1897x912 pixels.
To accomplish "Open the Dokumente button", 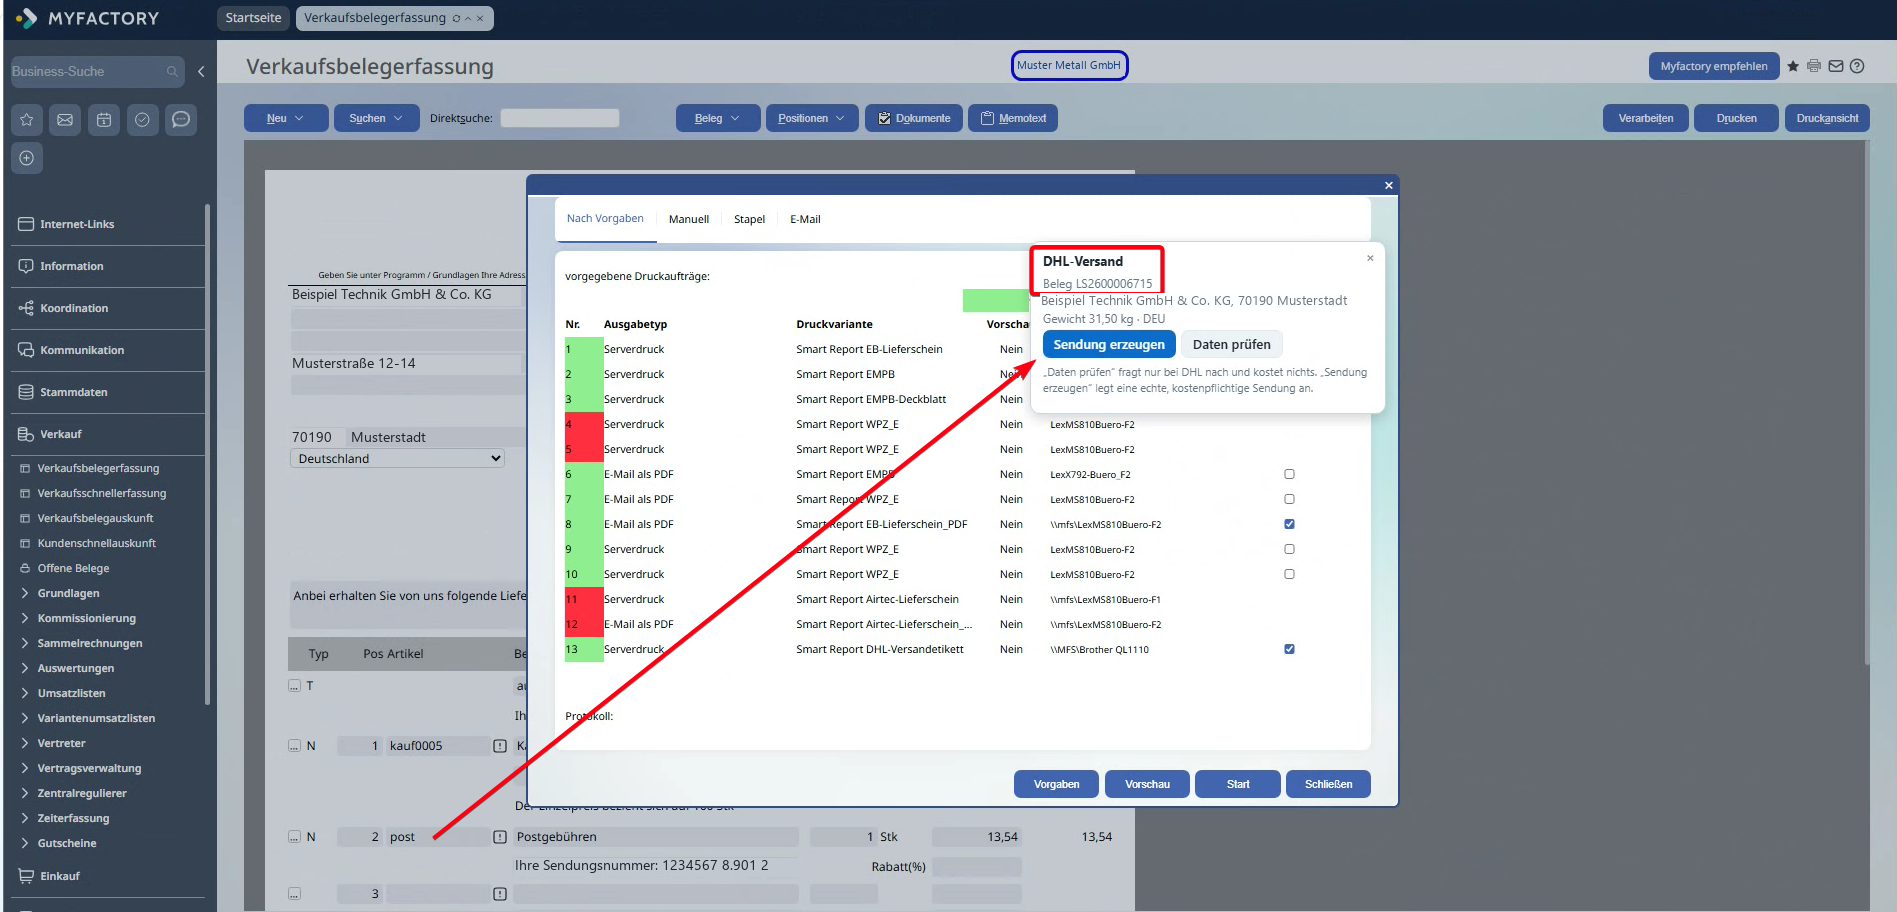I will pyautogui.click(x=914, y=118).
